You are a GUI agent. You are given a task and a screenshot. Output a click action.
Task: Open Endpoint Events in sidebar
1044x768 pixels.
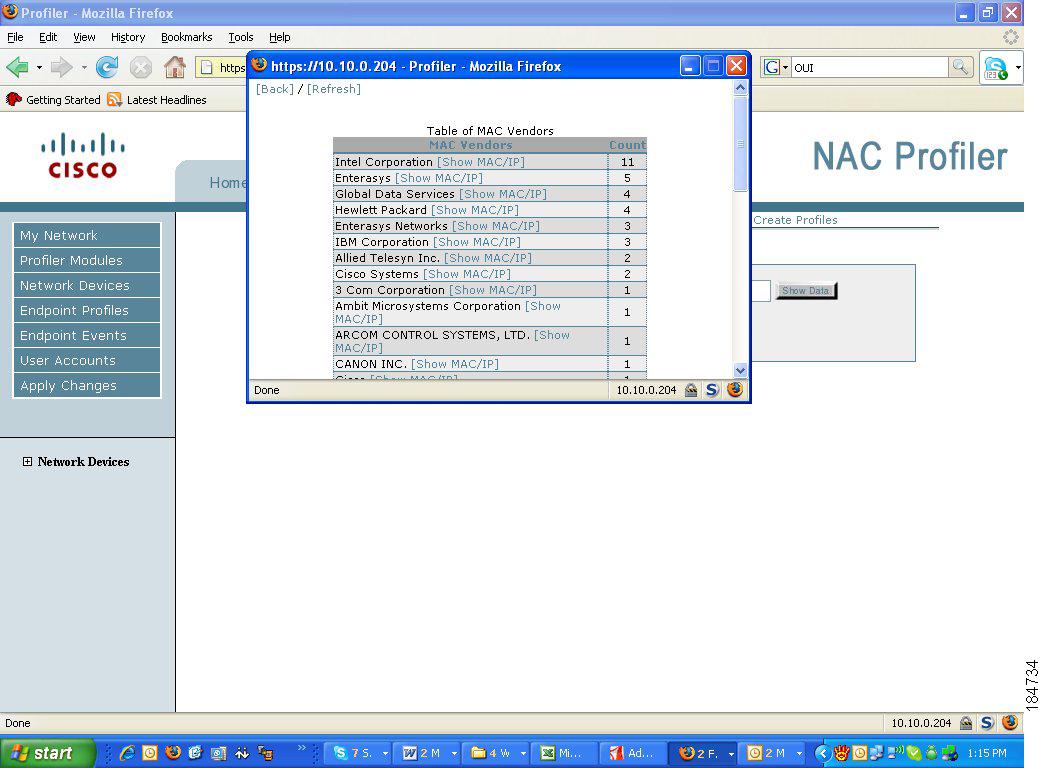point(87,335)
